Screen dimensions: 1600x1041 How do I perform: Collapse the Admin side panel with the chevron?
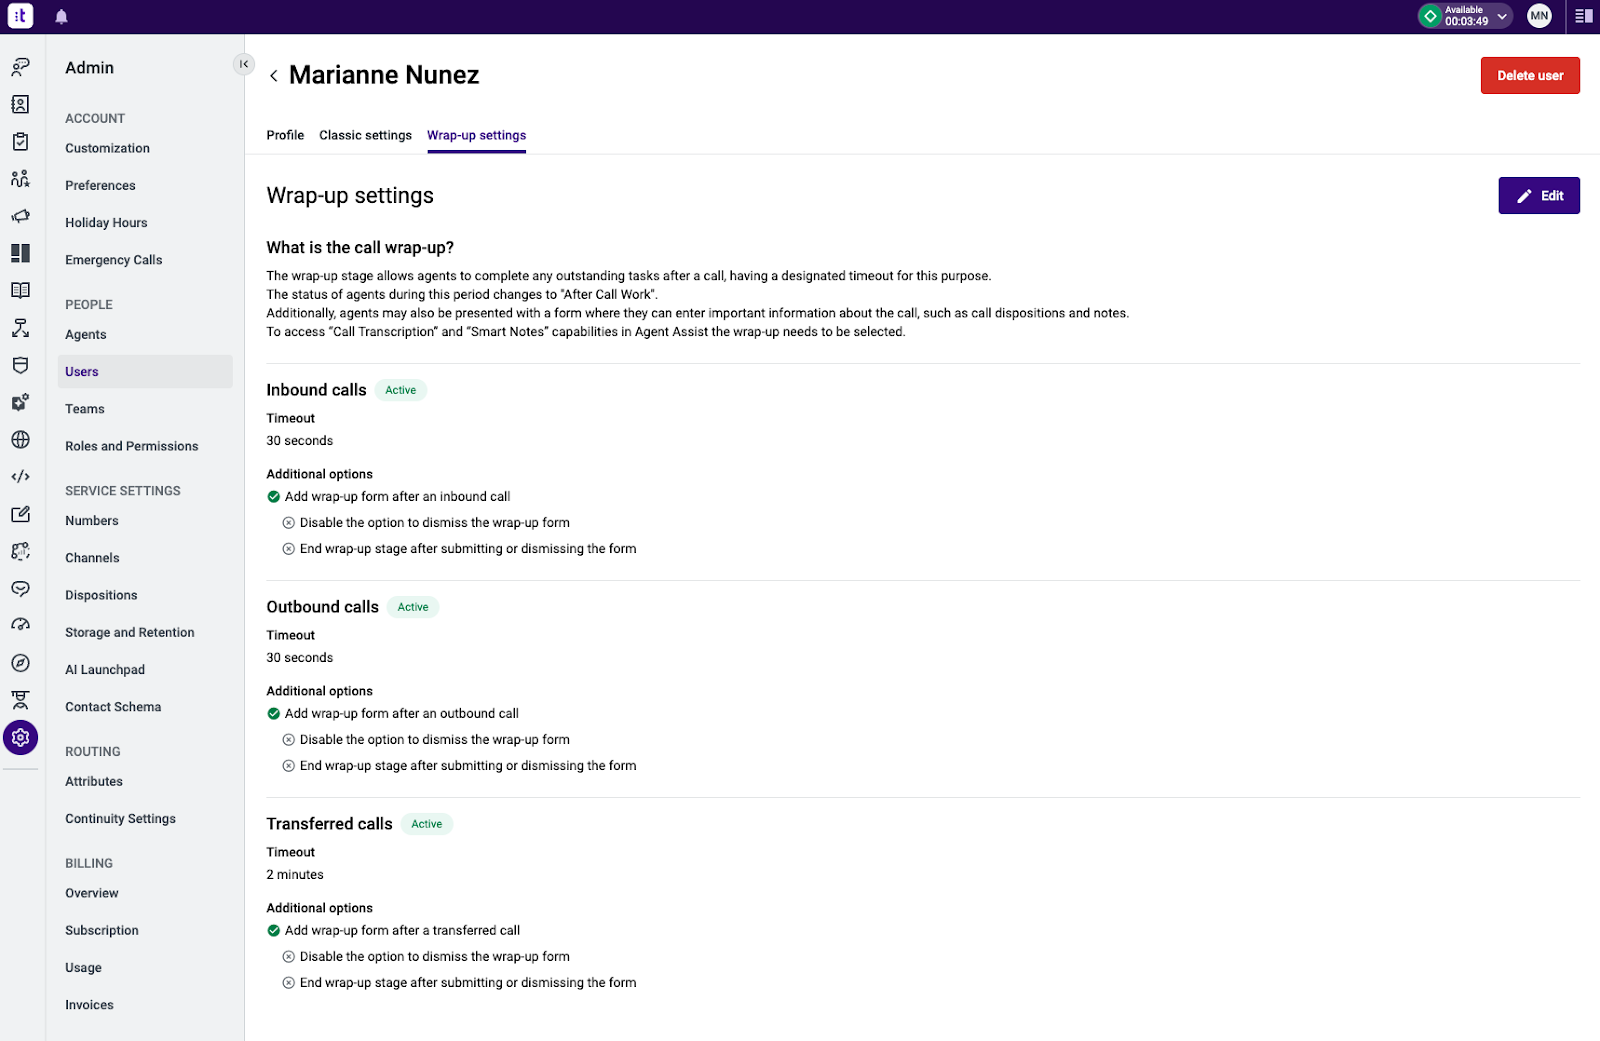pyautogui.click(x=243, y=63)
